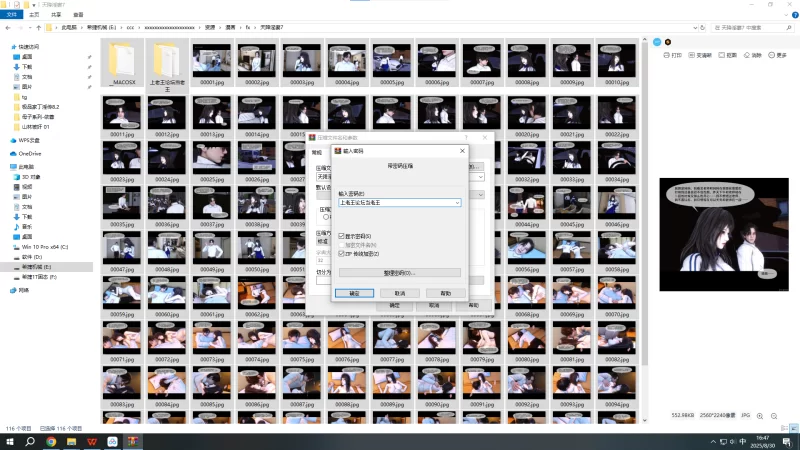The width and height of the screenshot is (800, 450).
Task: Click the blue round icon atop preview pane
Action: tap(657, 42)
